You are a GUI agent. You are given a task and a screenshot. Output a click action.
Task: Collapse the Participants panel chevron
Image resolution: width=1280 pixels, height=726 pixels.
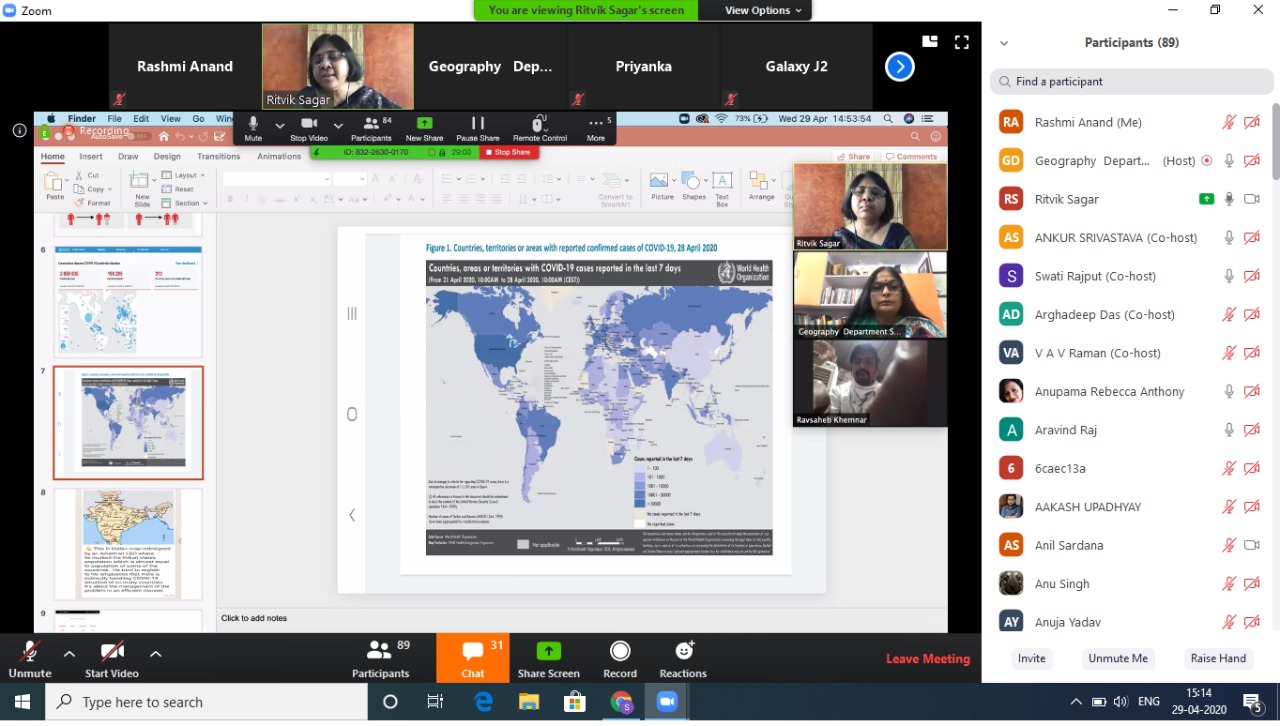pyautogui.click(x=1004, y=43)
